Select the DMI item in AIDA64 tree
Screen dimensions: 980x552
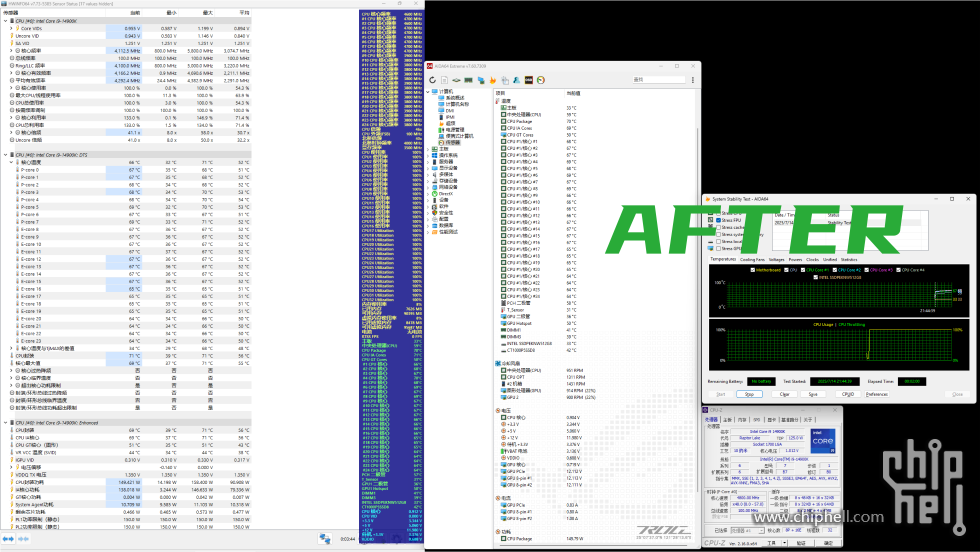[449, 111]
